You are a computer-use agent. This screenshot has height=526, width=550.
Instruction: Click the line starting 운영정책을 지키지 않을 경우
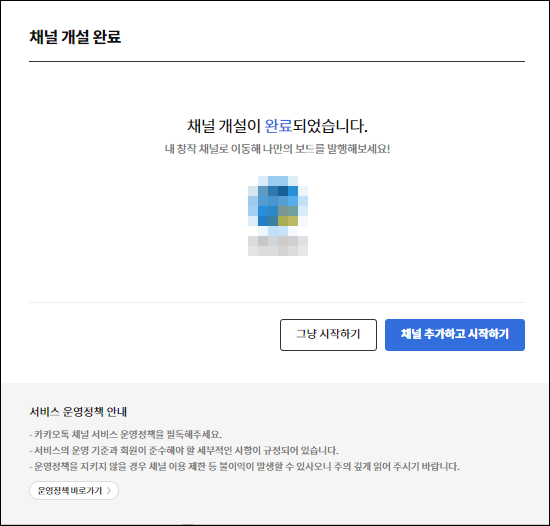(244, 467)
